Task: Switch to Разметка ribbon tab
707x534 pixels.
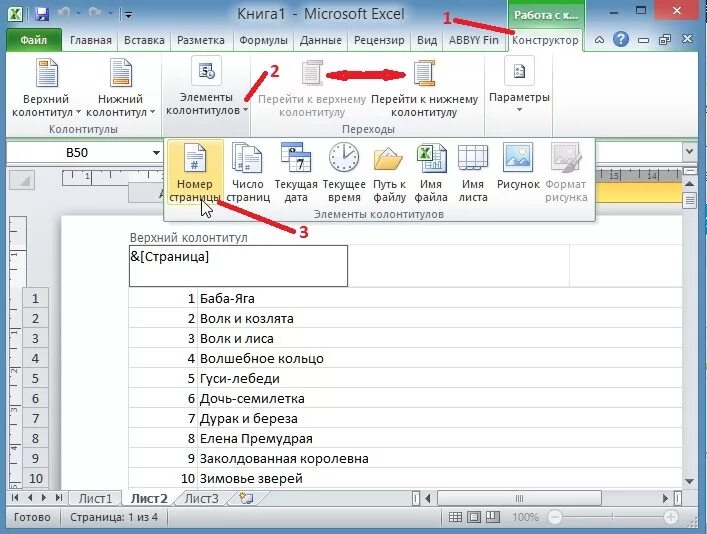Action: click(201, 40)
